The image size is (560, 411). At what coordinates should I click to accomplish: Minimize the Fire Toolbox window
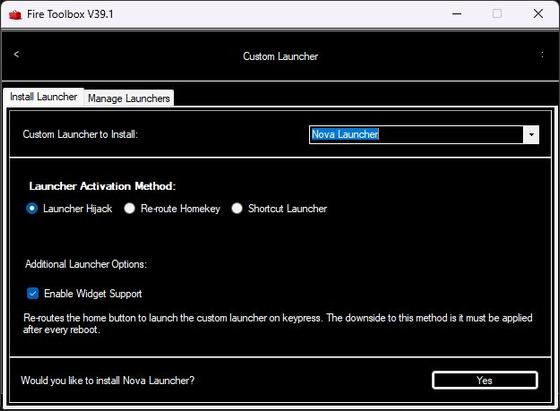[x=456, y=14]
